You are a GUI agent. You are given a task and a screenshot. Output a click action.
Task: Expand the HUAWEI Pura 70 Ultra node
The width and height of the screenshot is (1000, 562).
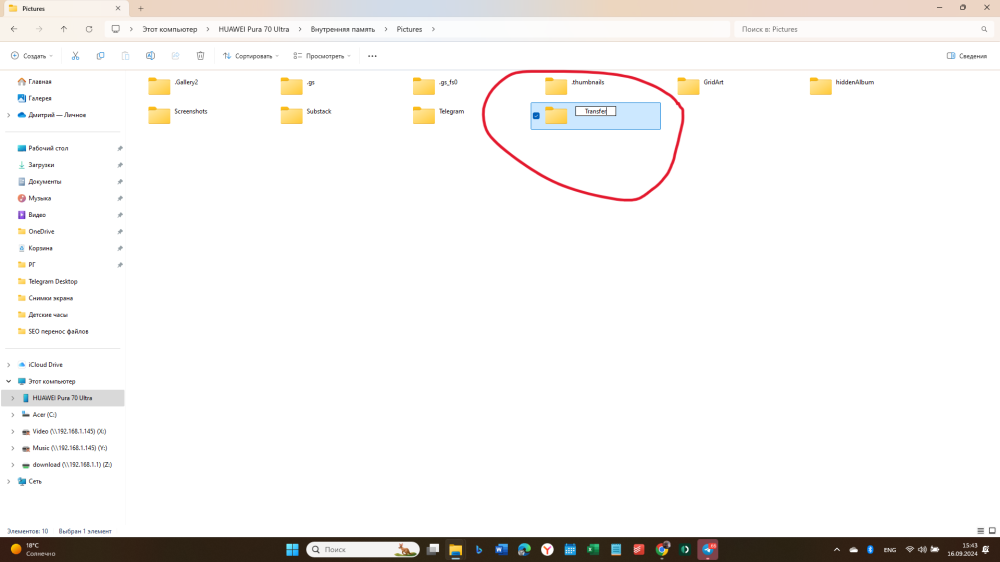pyautogui.click(x=13, y=398)
